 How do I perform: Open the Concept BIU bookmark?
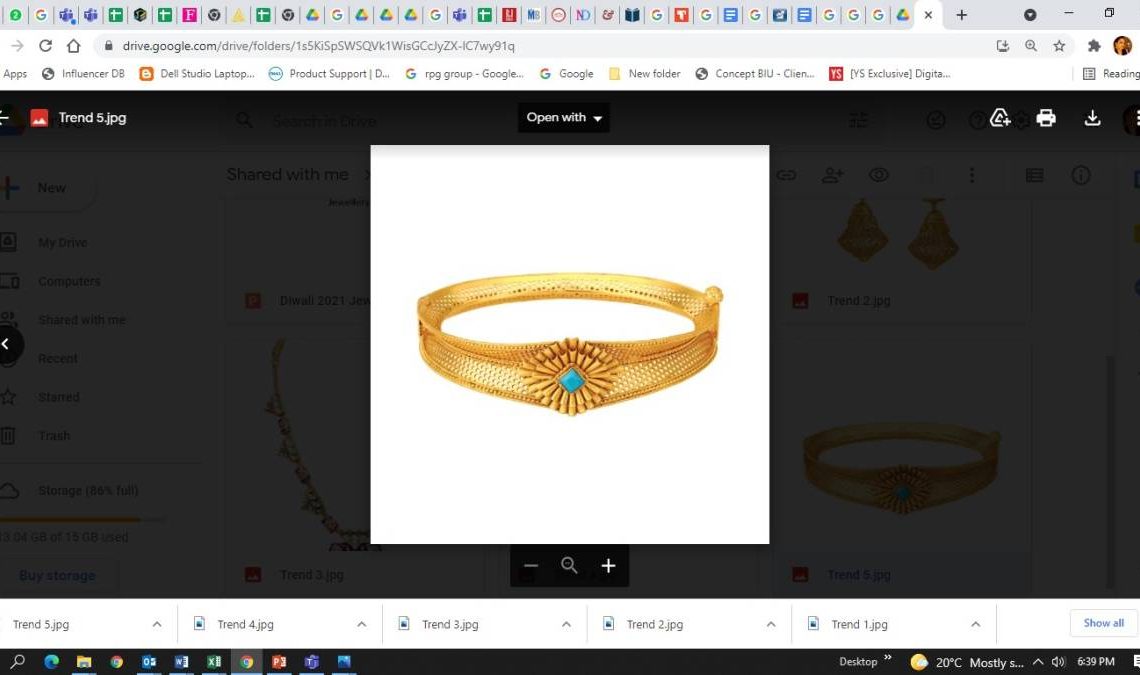[x=755, y=73]
